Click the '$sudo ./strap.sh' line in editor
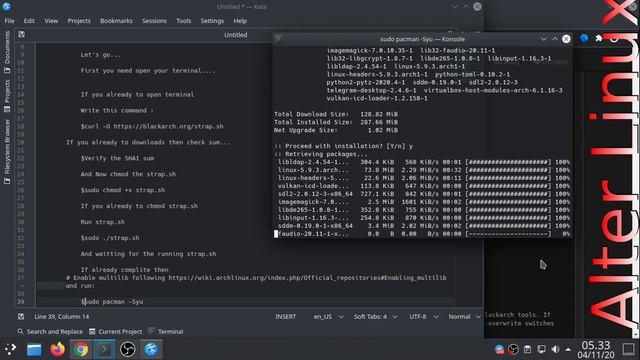 coord(110,238)
